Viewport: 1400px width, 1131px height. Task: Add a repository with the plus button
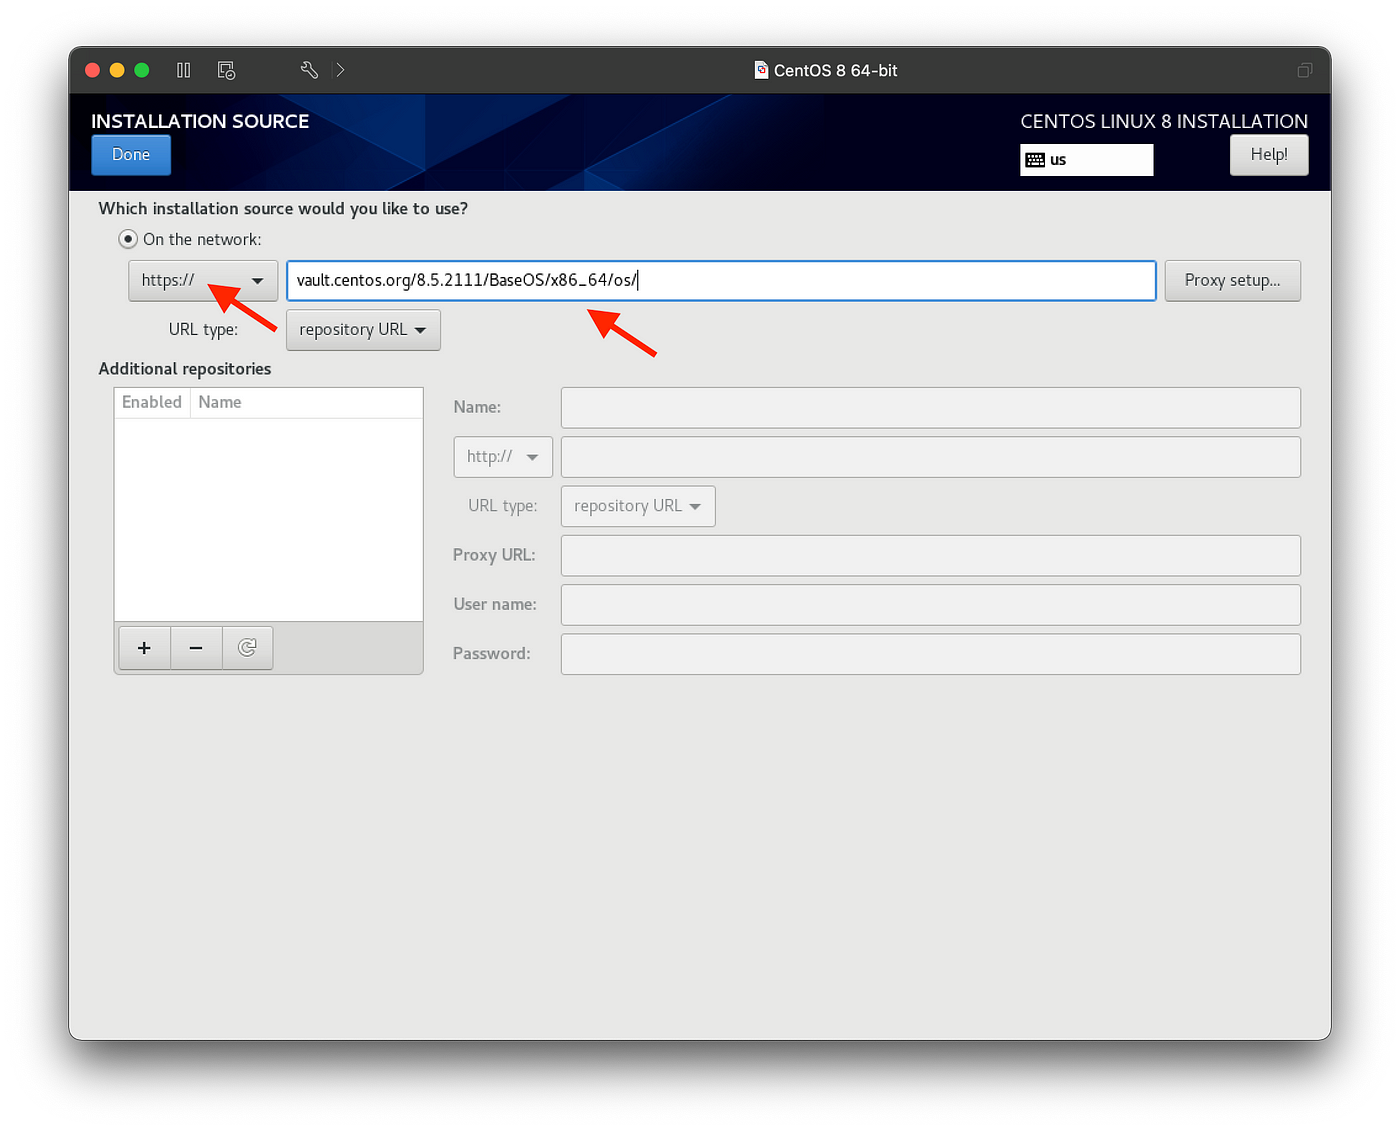coord(144,648)
